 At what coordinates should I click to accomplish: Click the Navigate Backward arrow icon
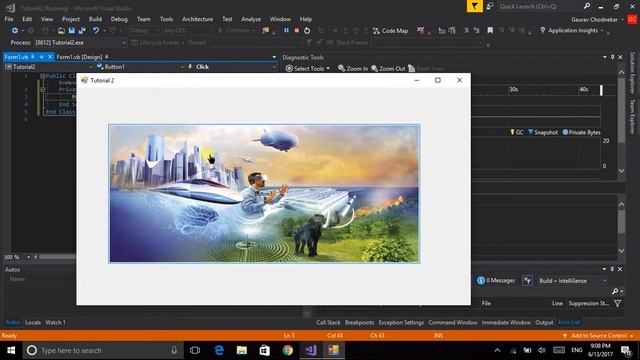15,31
